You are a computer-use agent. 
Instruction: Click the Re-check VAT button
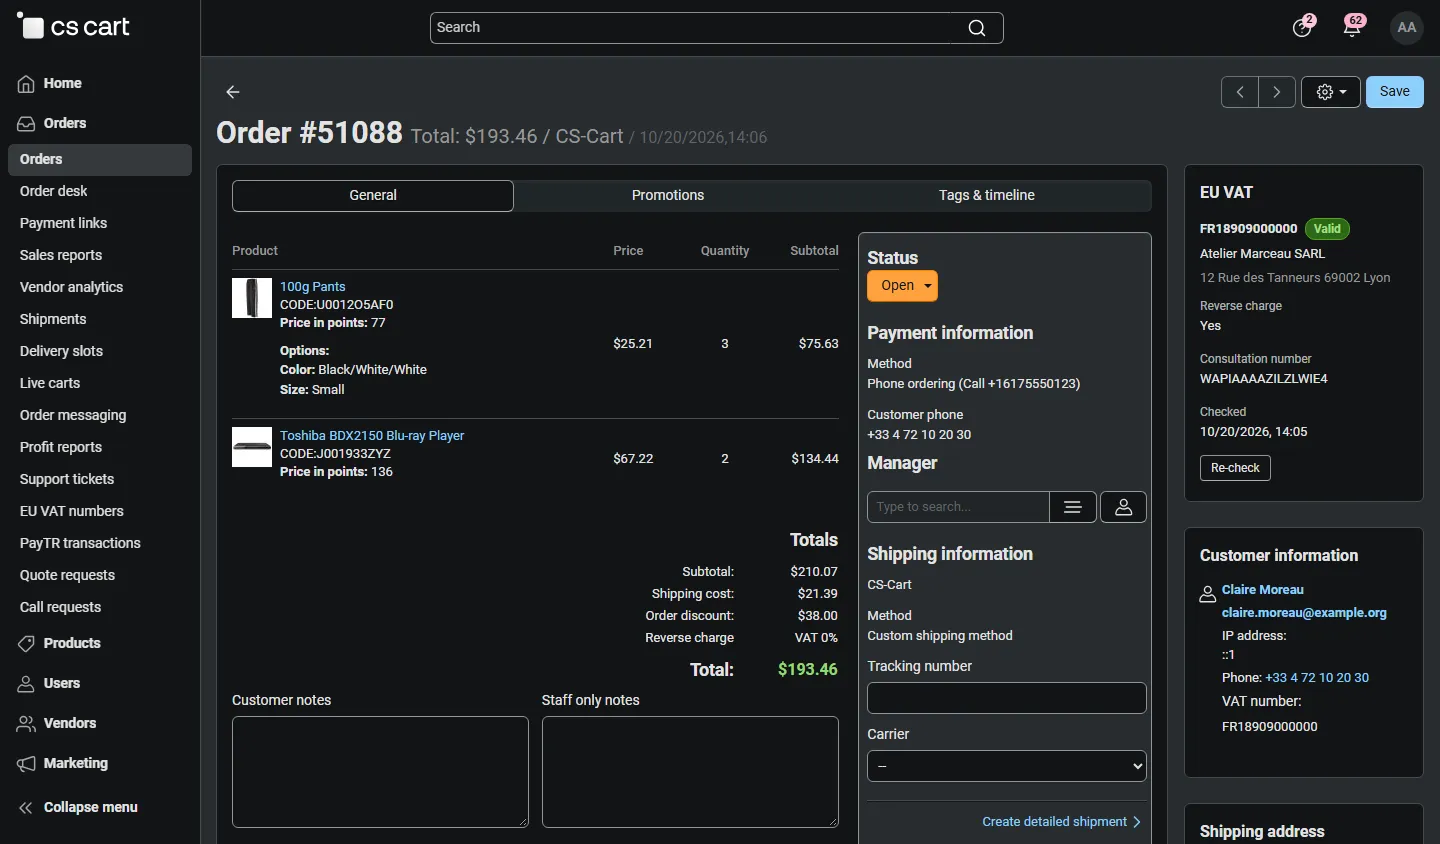[x=1235, y=468]
